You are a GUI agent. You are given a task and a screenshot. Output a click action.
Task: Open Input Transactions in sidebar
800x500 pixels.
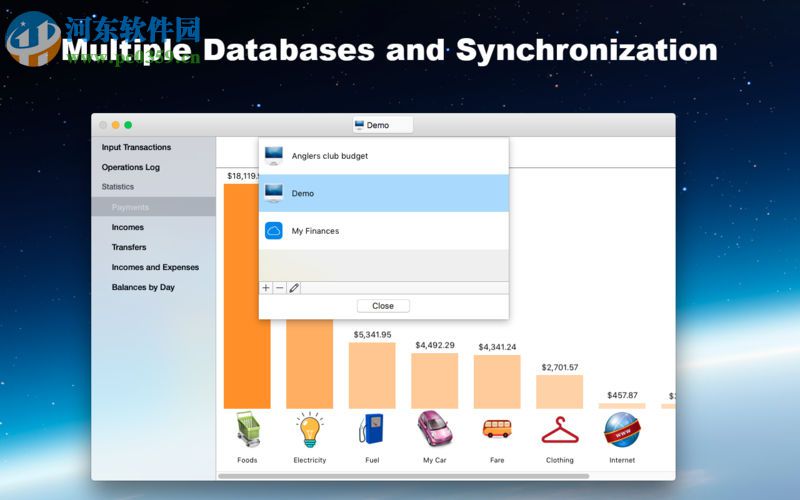coord(136,147)
